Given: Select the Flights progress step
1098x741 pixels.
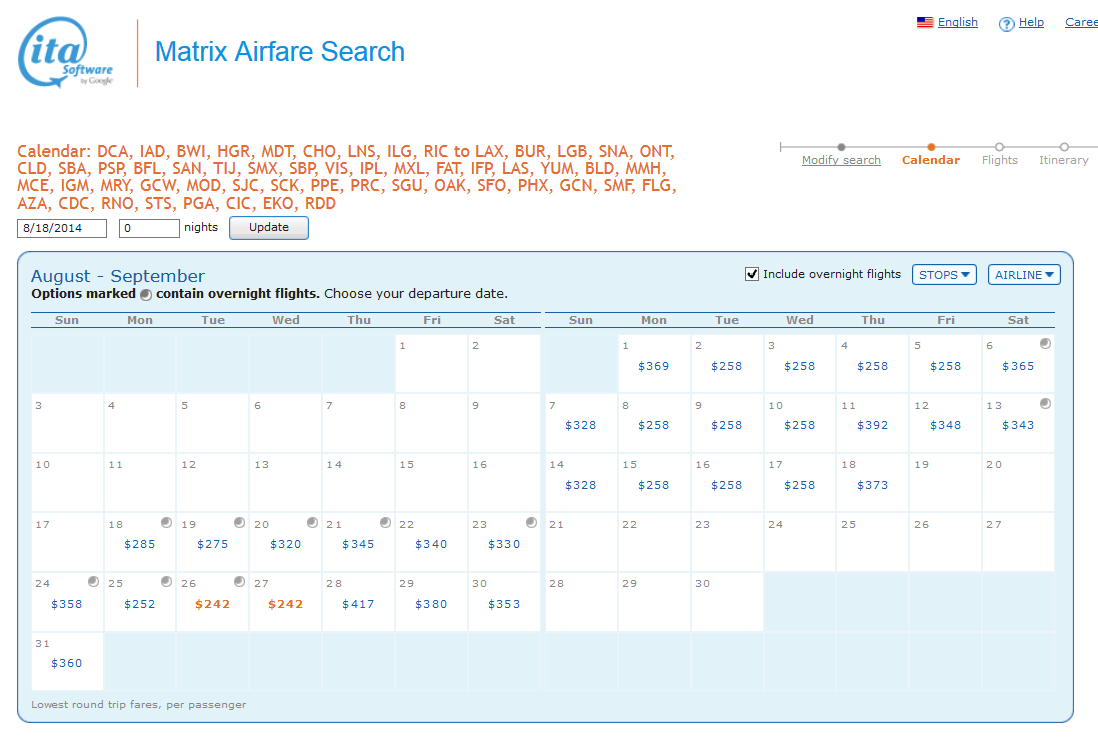Looking at the screenshot, I should tap(999, 160).
